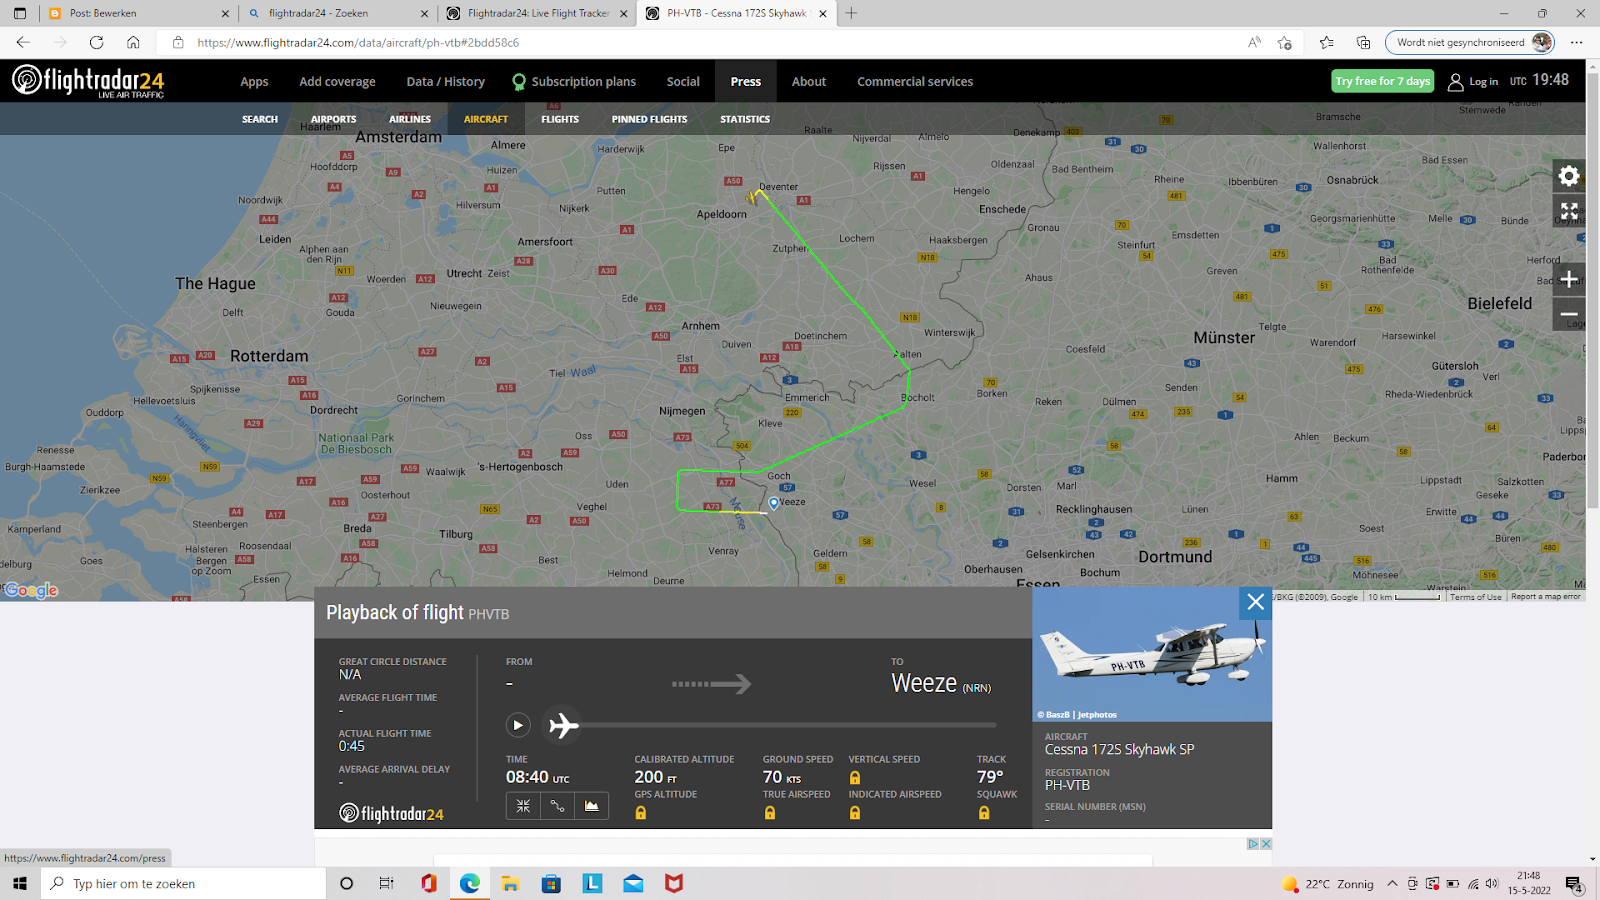
Task: Toggle fullscreen map view icon
Action: coord(1568,211)
